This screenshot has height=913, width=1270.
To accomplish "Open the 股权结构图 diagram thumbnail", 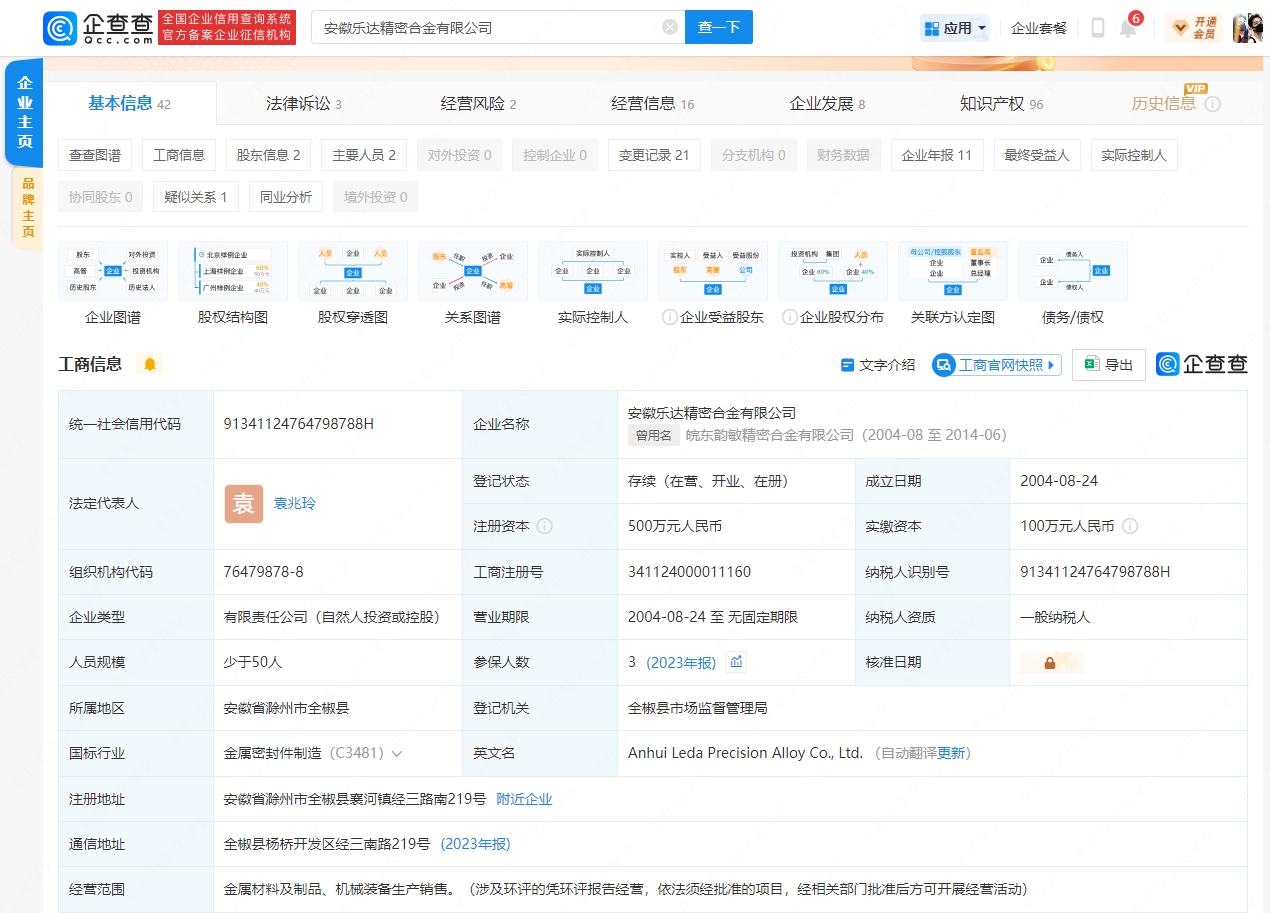I will [233, 271].
